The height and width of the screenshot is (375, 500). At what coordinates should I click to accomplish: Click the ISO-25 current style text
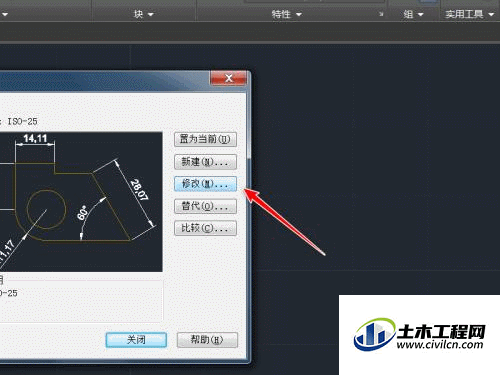[22, 121]
